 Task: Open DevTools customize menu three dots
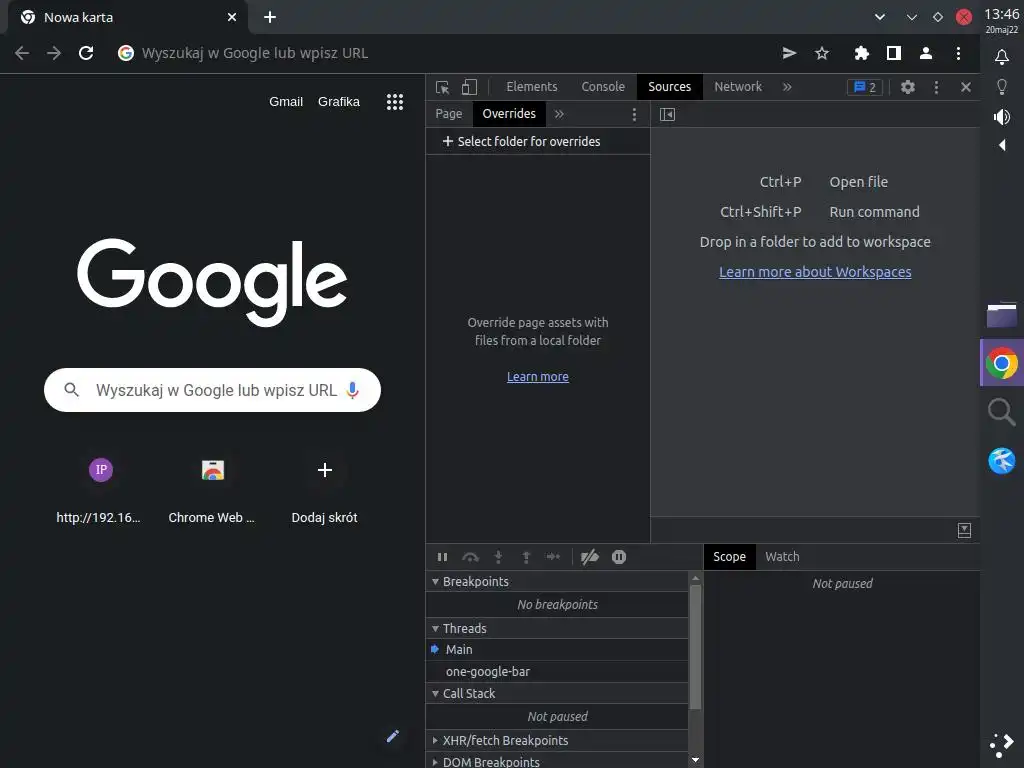click(936, 87)
